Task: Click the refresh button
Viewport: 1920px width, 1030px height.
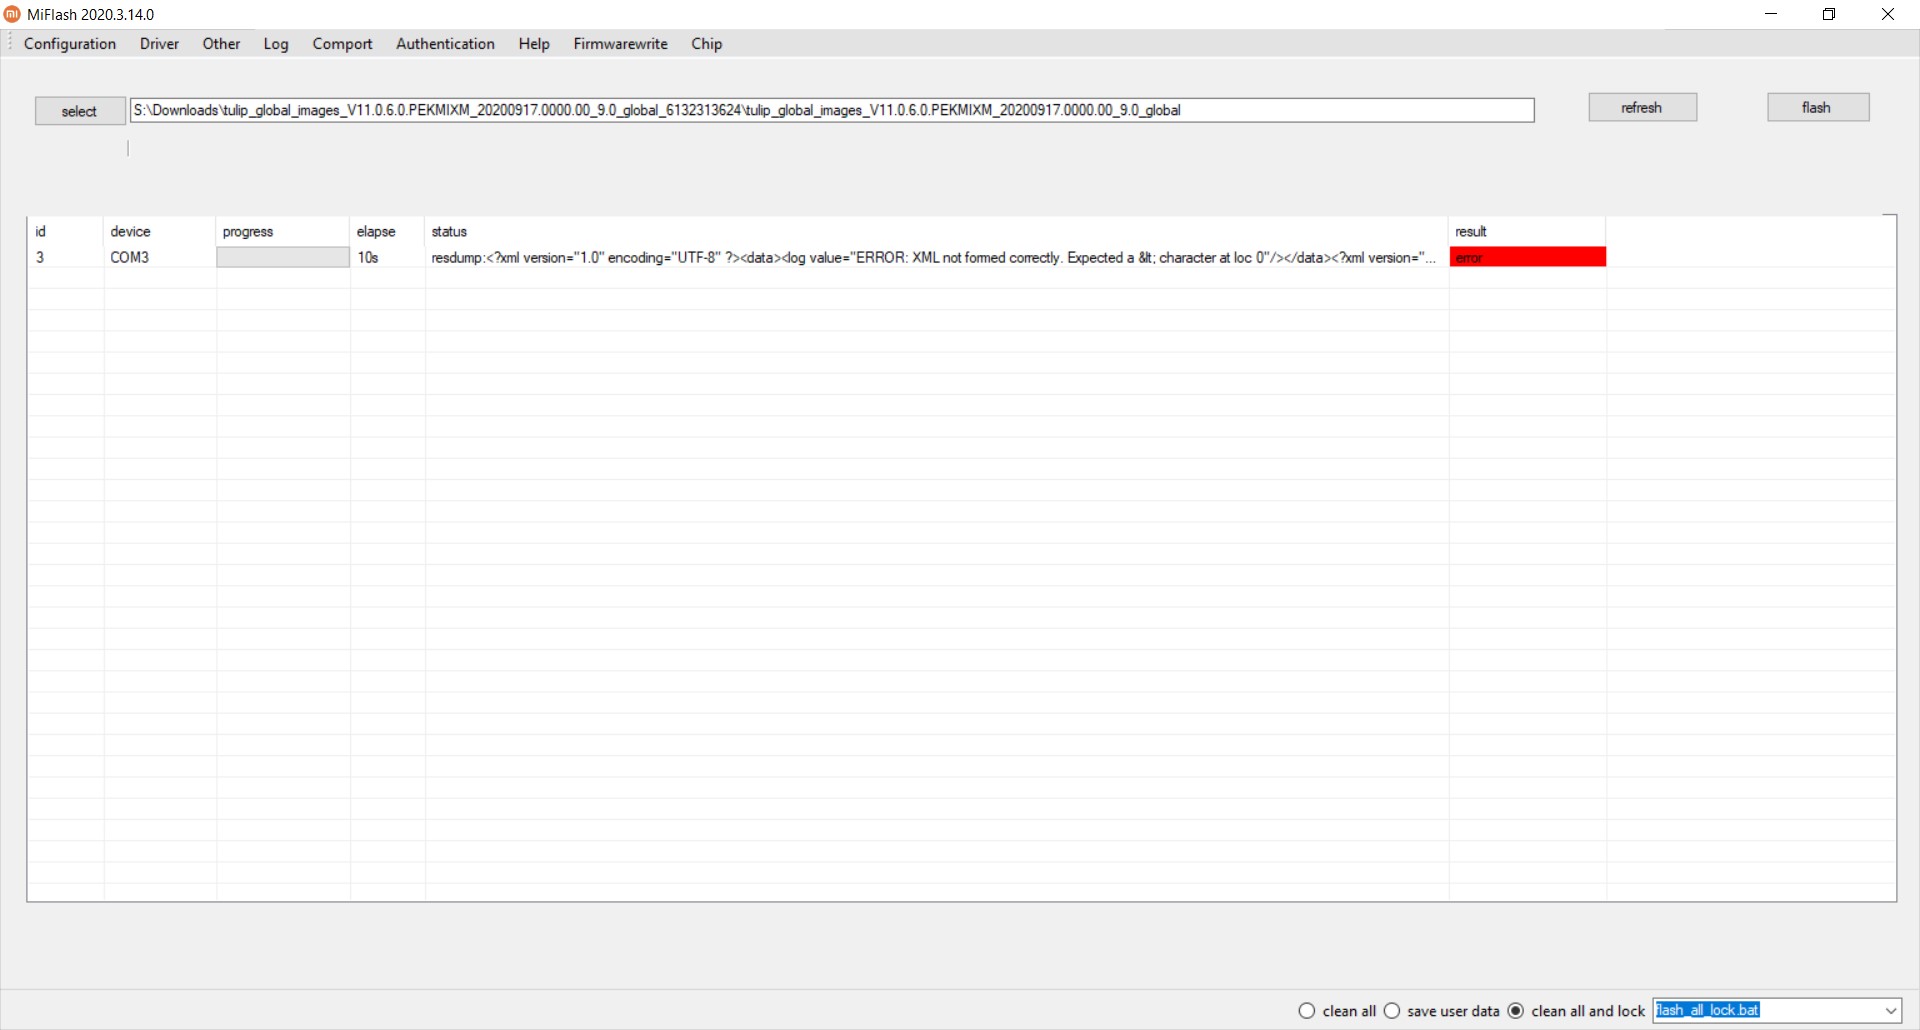Action: pyautogui.click(x=1642, y=107)
